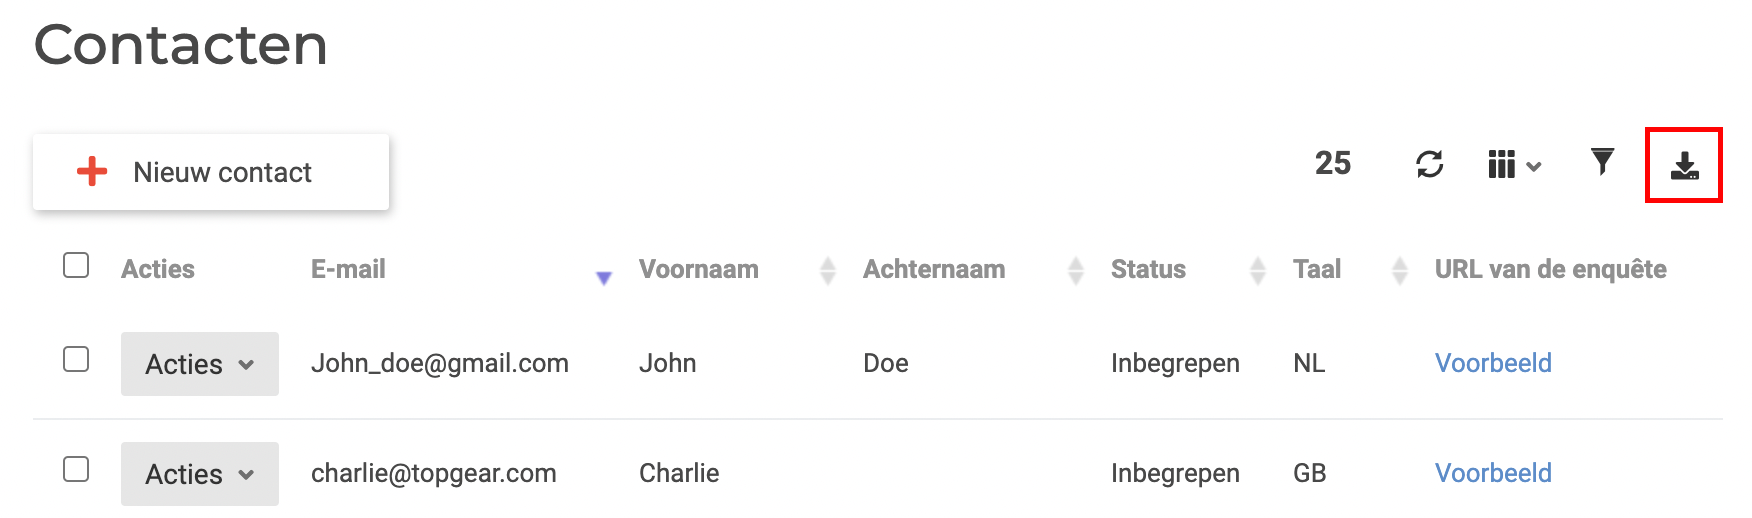Viewport: 1752px width, 518px height.
Task: Click the Taal column header
Action: pos(1316,269)
